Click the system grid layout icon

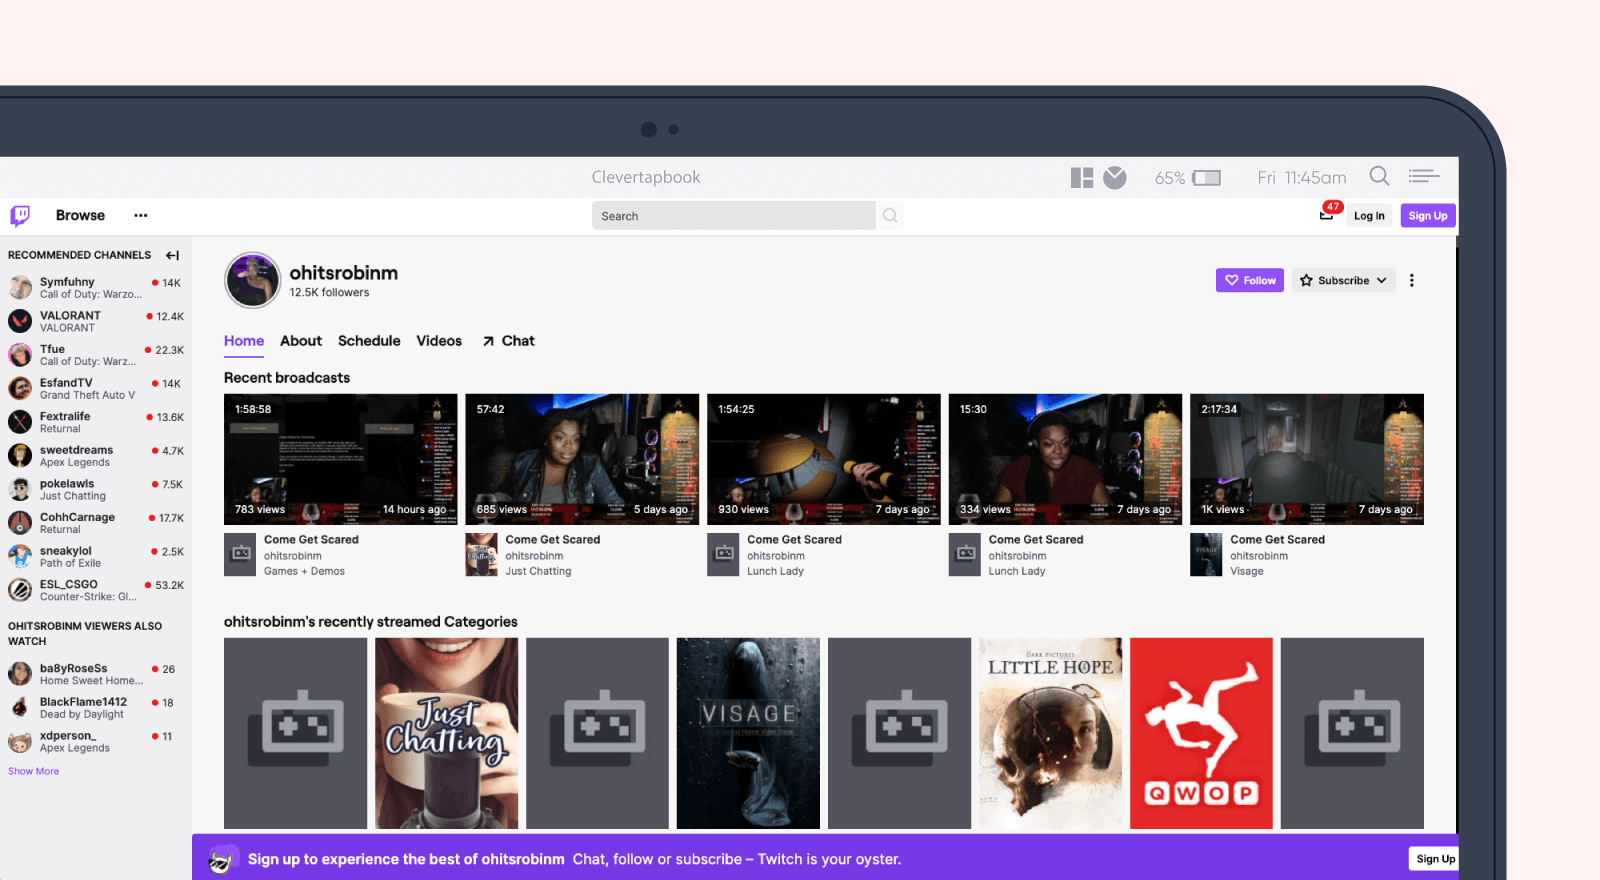(1082, 178)
